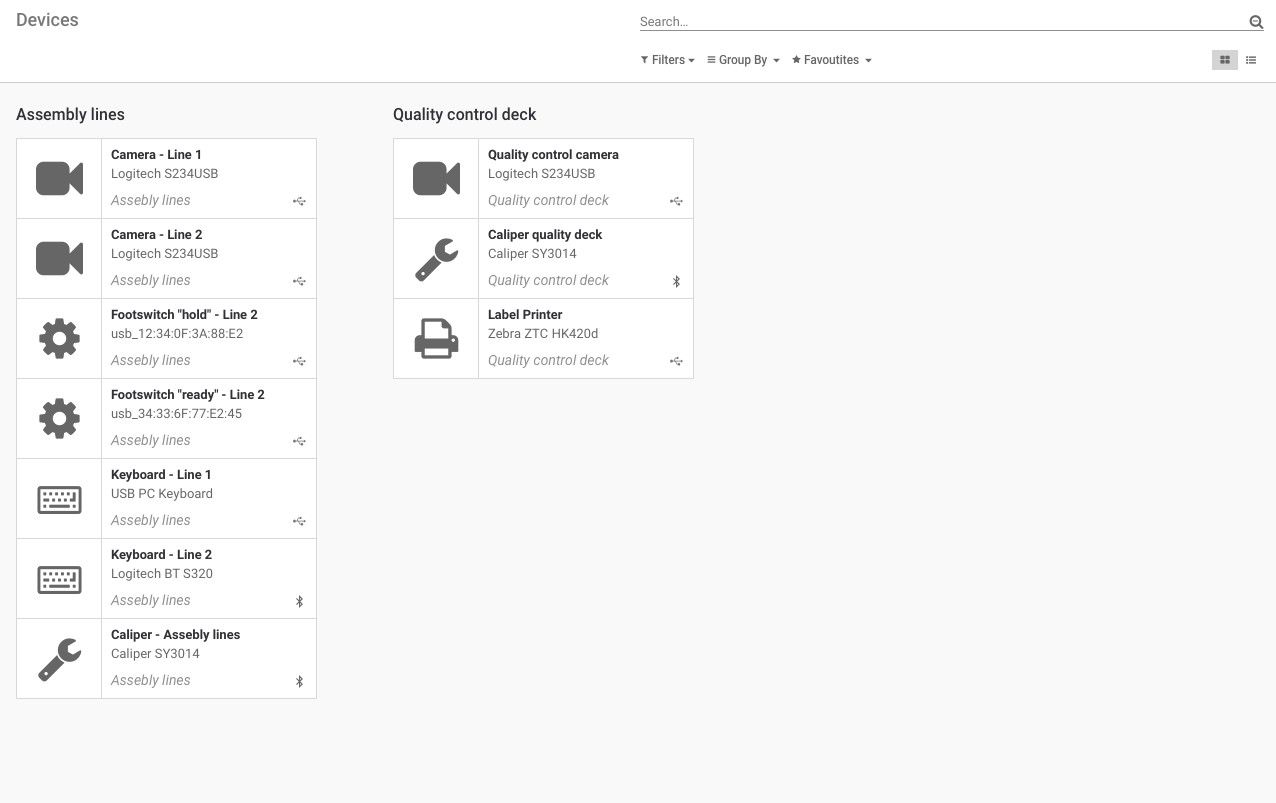Open the Favourites dropdown menu
1276x803 pixels.
pos(831,60)
